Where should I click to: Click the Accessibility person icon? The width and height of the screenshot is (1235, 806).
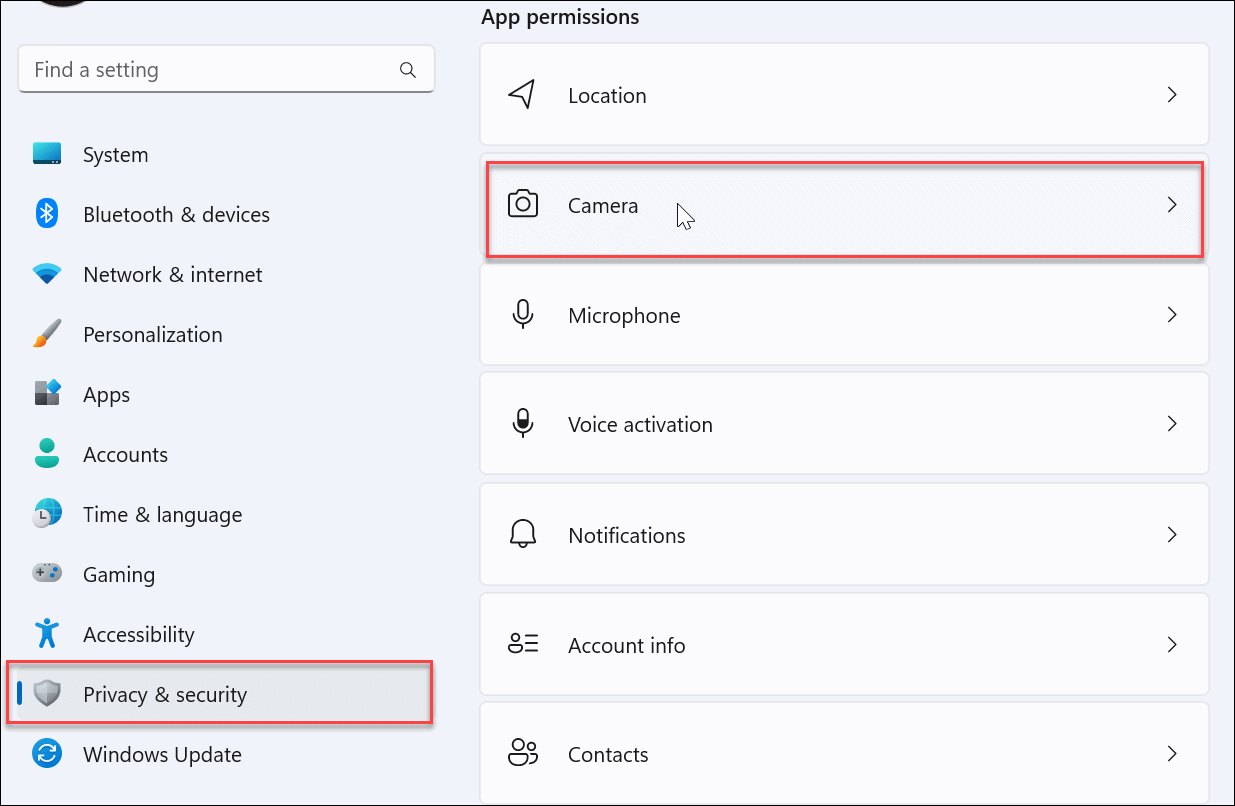click(47, 634)
